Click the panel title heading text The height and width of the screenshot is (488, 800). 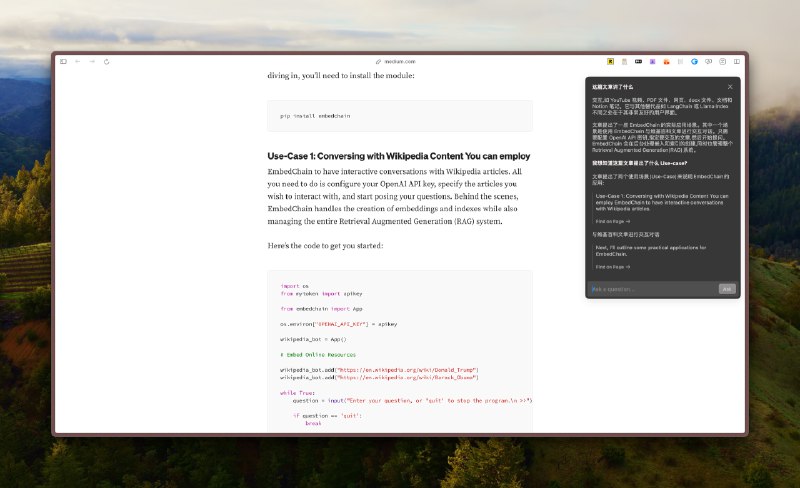[x=612, y=87]
